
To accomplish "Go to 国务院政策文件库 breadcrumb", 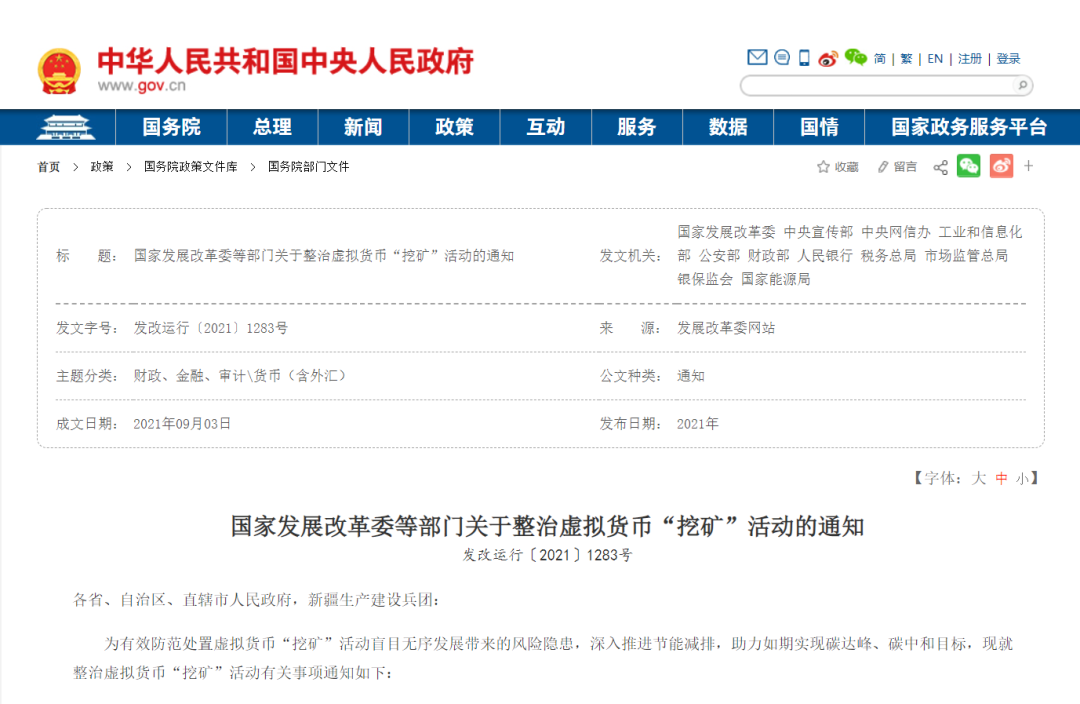I will click(191, 167).
